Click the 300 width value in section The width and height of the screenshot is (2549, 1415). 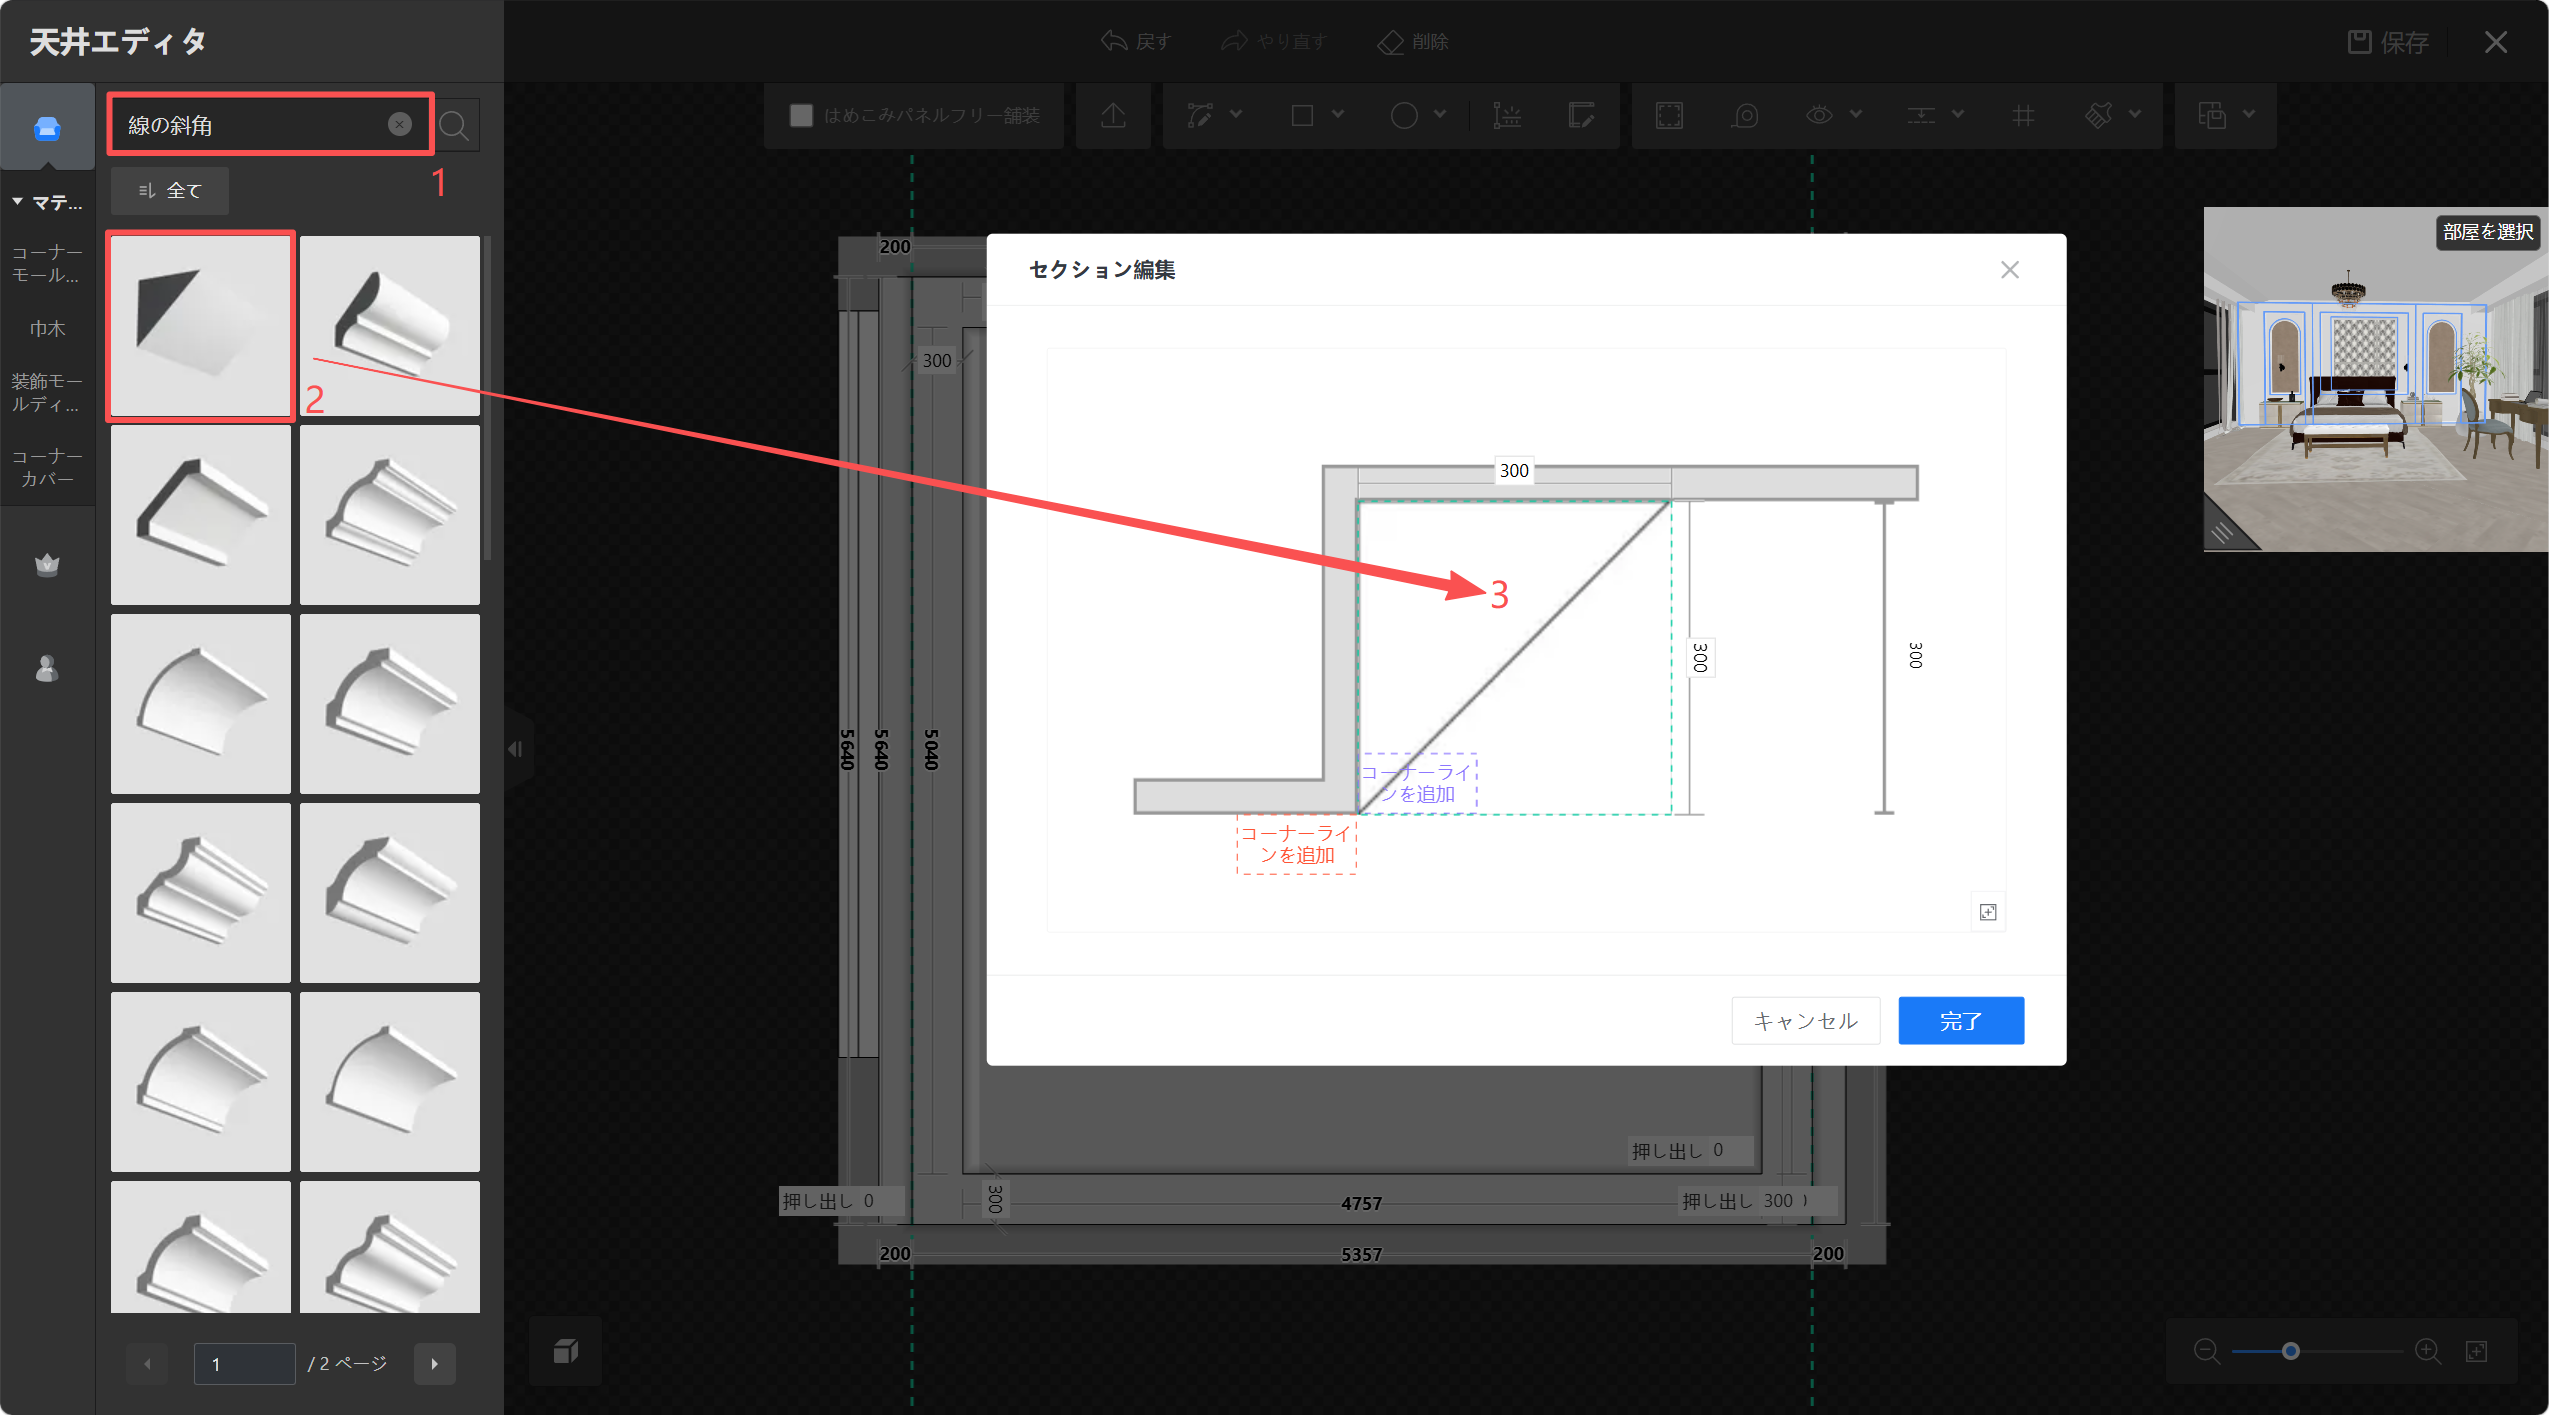click(1514, 470)
